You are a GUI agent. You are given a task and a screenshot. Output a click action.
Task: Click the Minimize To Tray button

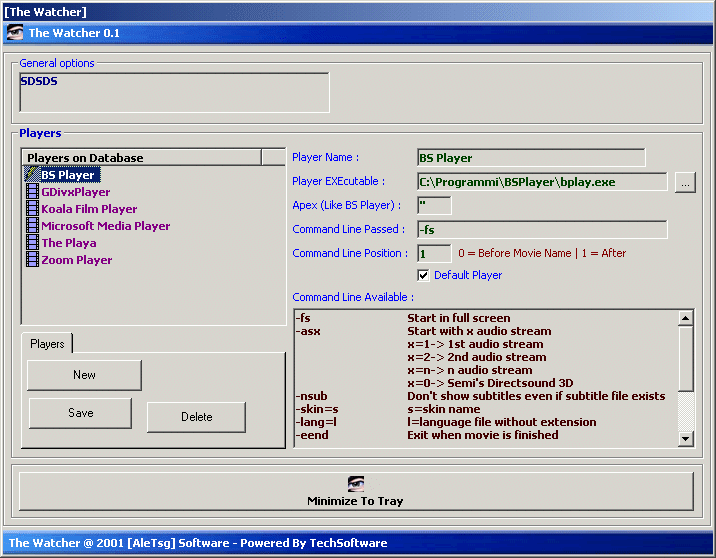[x=356, y=491]
